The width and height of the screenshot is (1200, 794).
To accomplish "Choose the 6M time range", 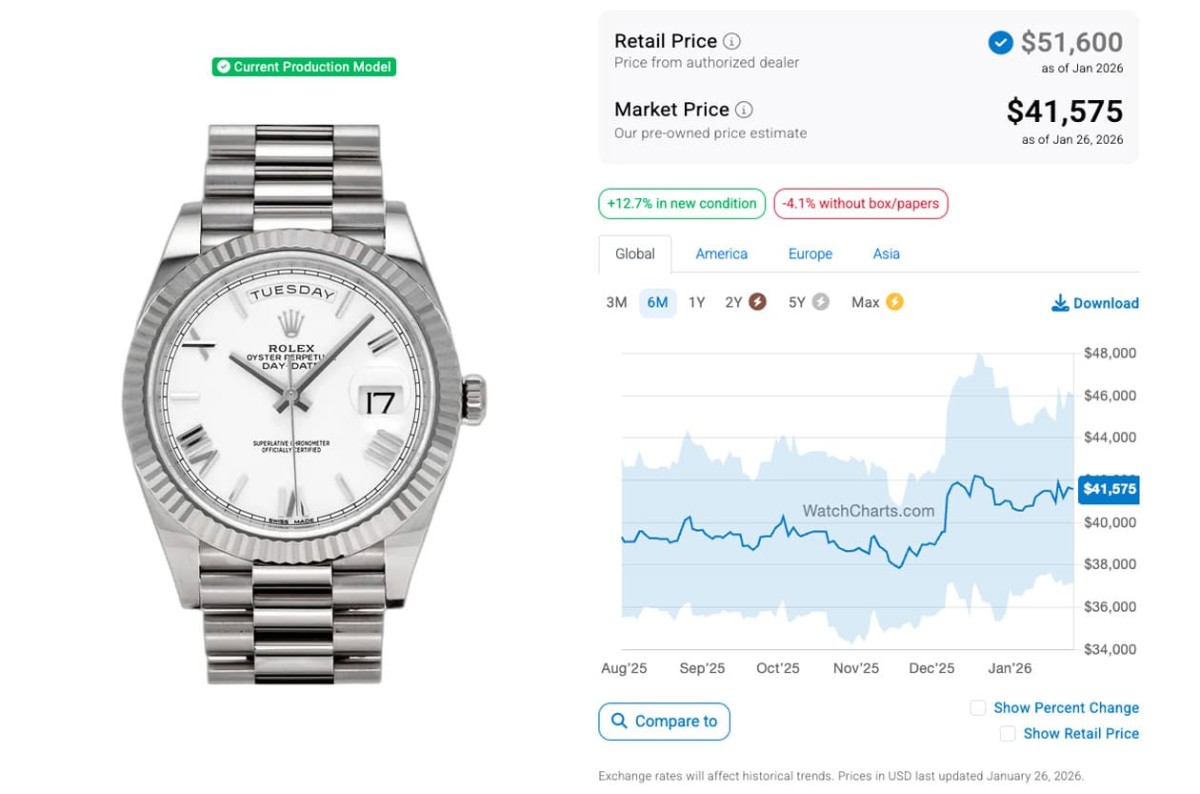I will click(657, 303).
